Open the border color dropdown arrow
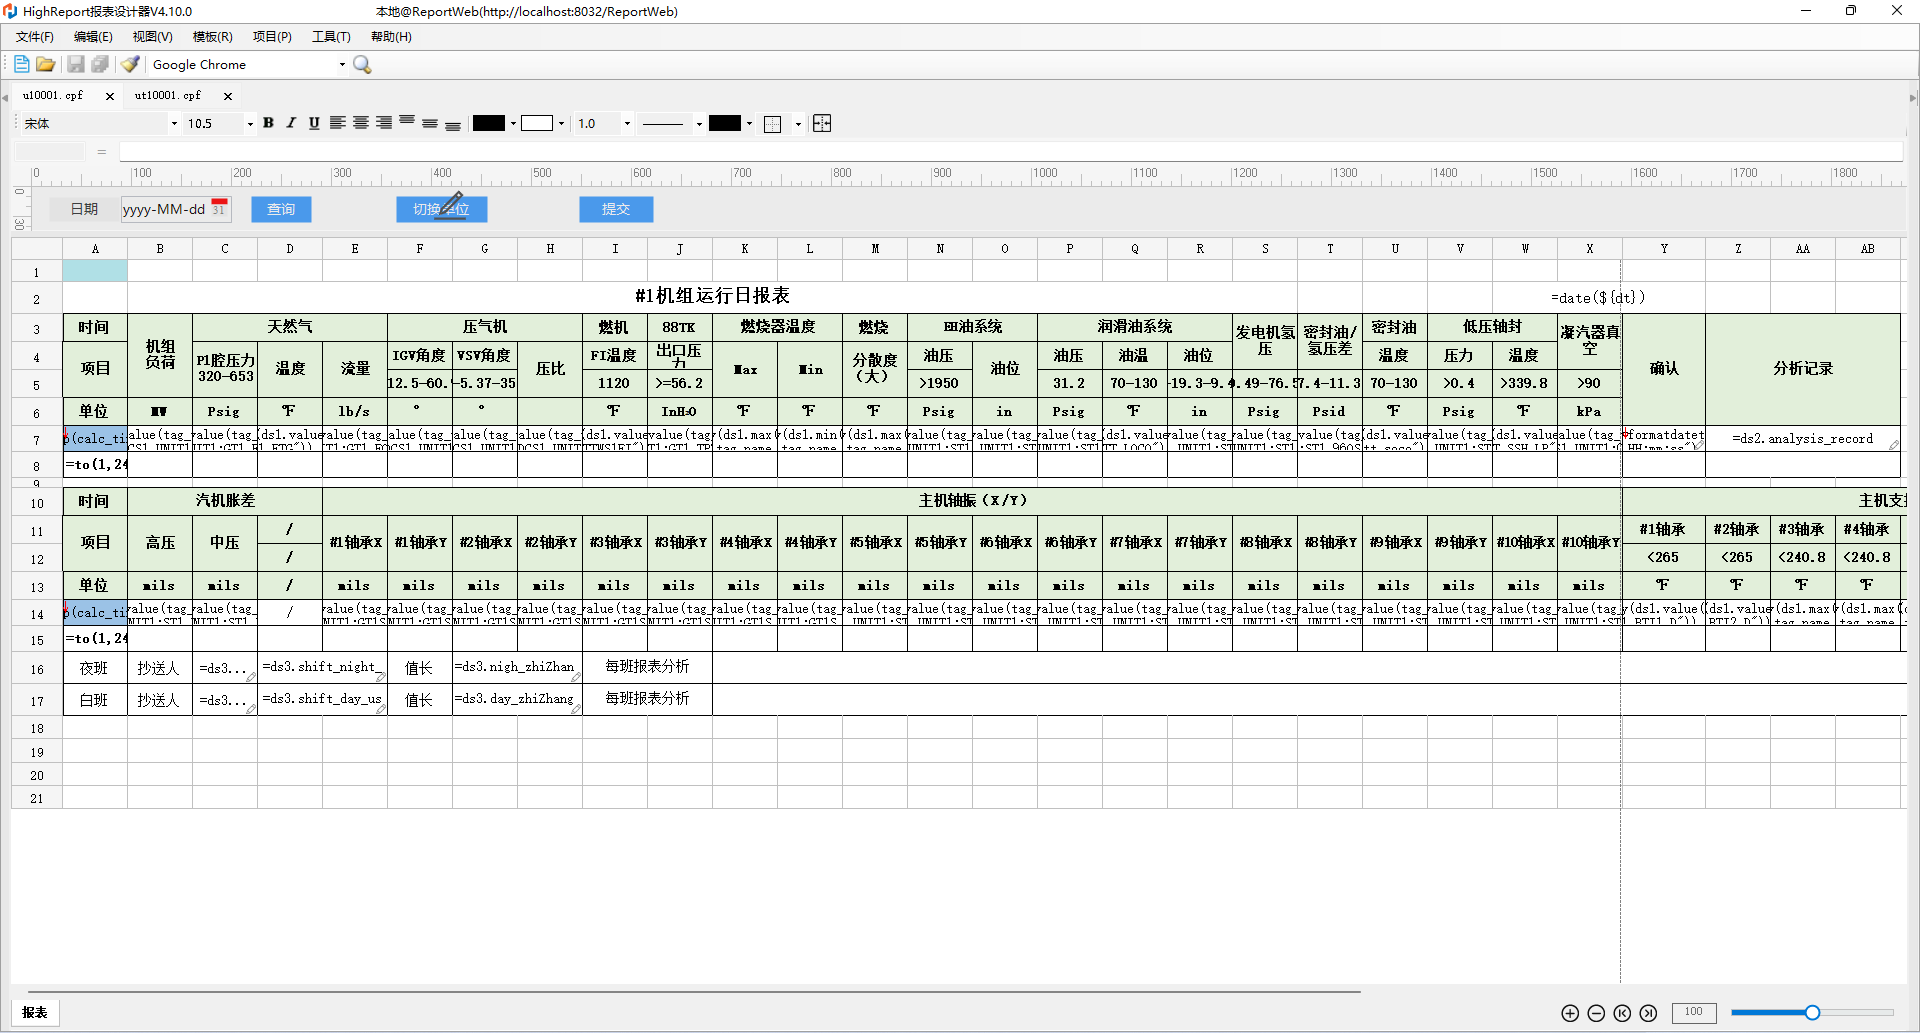 (749, 124)
